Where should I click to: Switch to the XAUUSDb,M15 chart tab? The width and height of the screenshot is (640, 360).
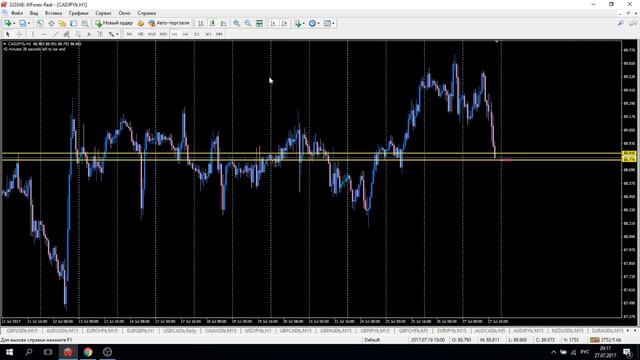[x=220, y=330]
